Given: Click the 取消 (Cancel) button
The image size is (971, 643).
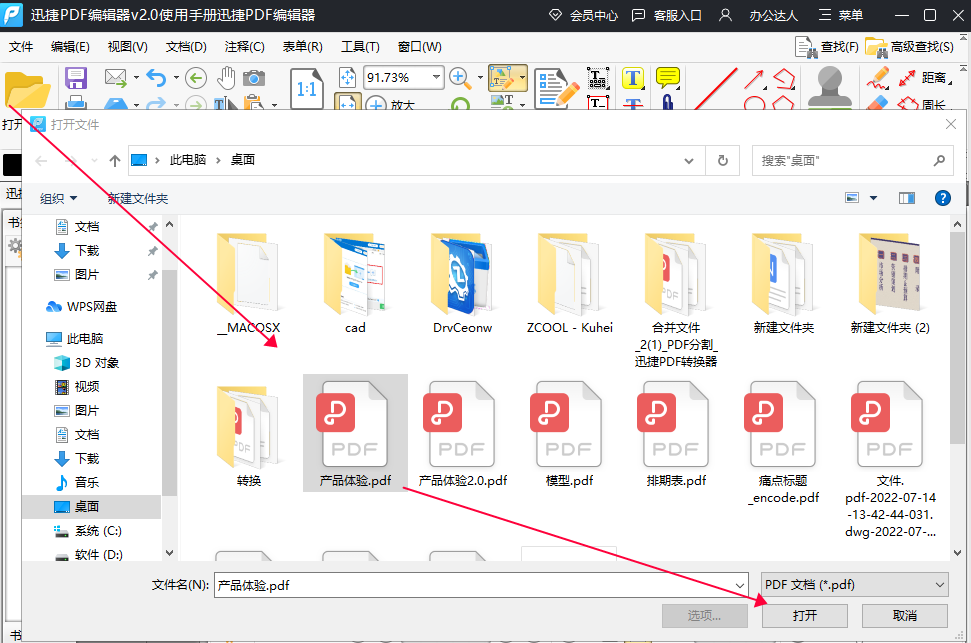Looking at the screenshot, I should pos(905,616).
